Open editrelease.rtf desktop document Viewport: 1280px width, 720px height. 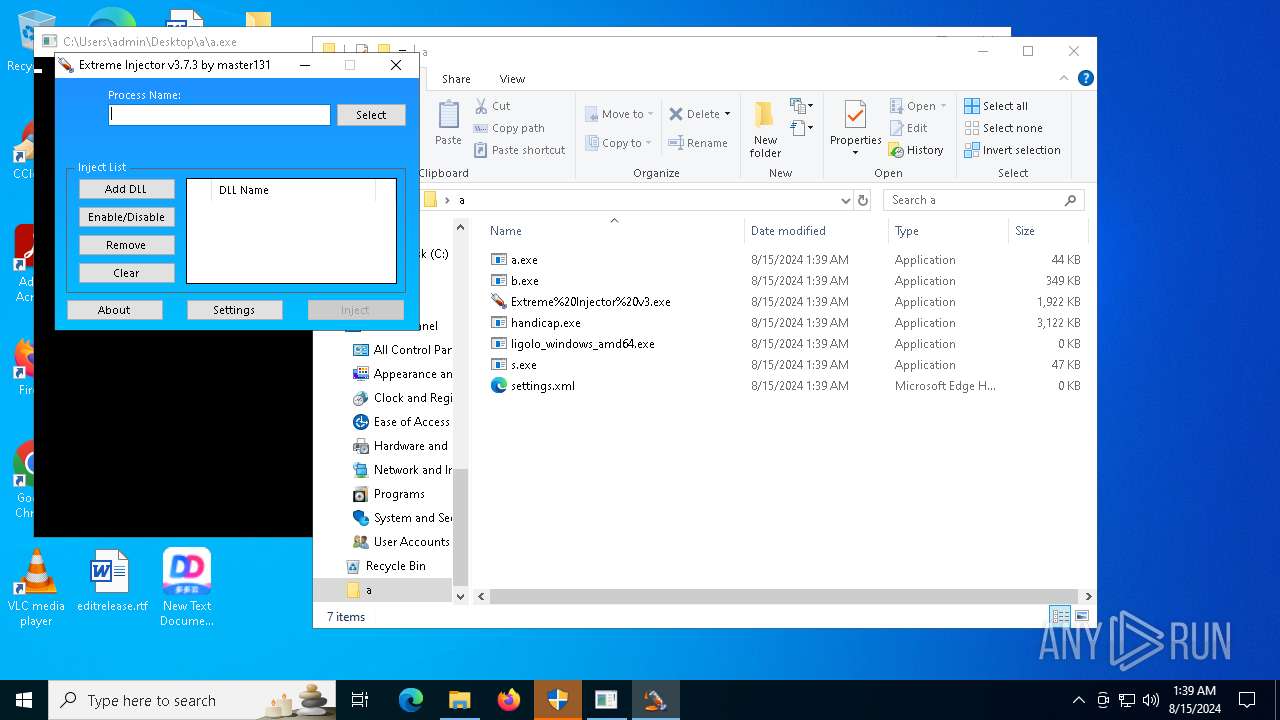pos(111,581)
